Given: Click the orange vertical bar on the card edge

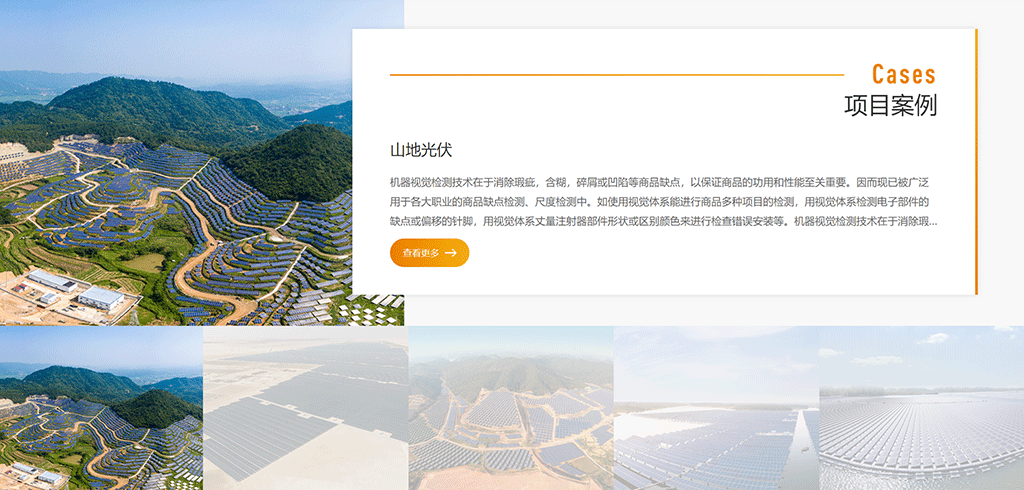Looking at the screenshot, I should [976, 162].
